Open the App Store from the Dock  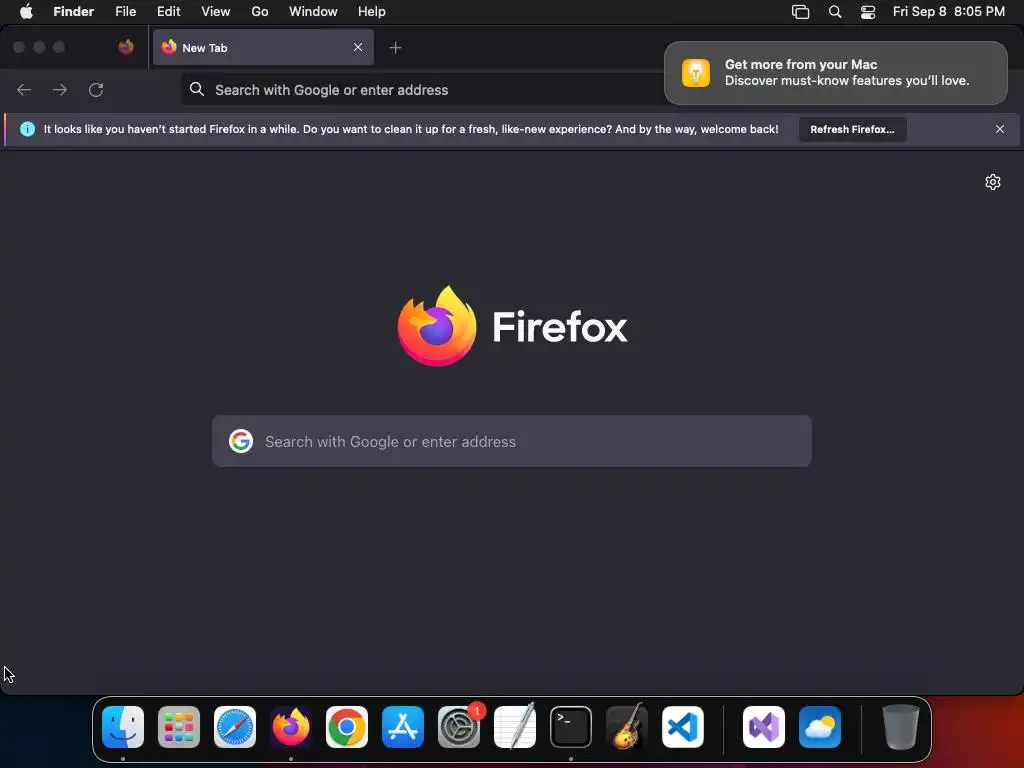[x=403, y=727]
